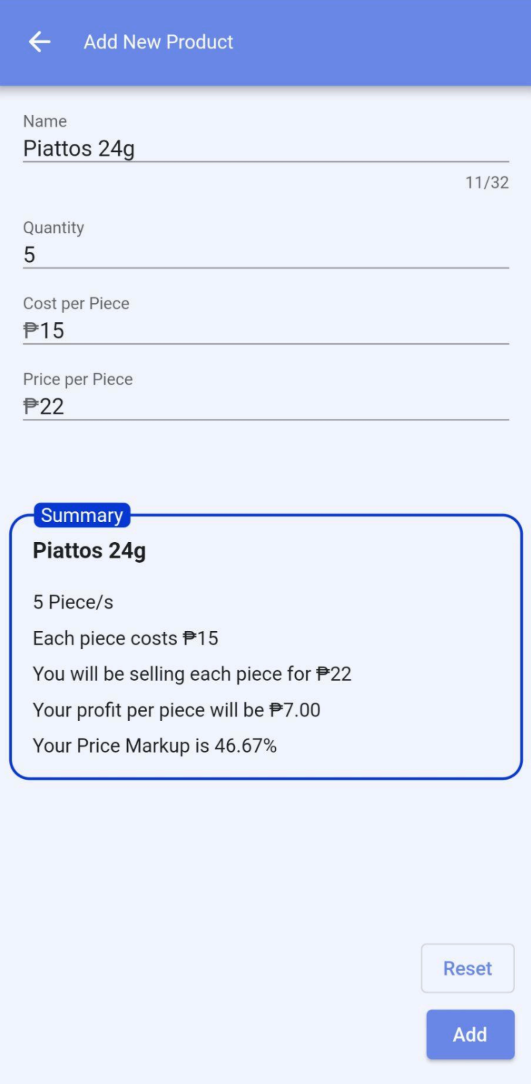
Task: Click the Summary badge label
Action: pyautogui.click(x=82, y=515)
